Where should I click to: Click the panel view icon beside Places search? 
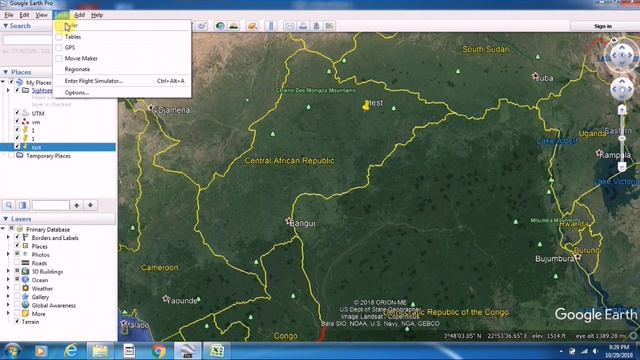(x=22, y=205)
